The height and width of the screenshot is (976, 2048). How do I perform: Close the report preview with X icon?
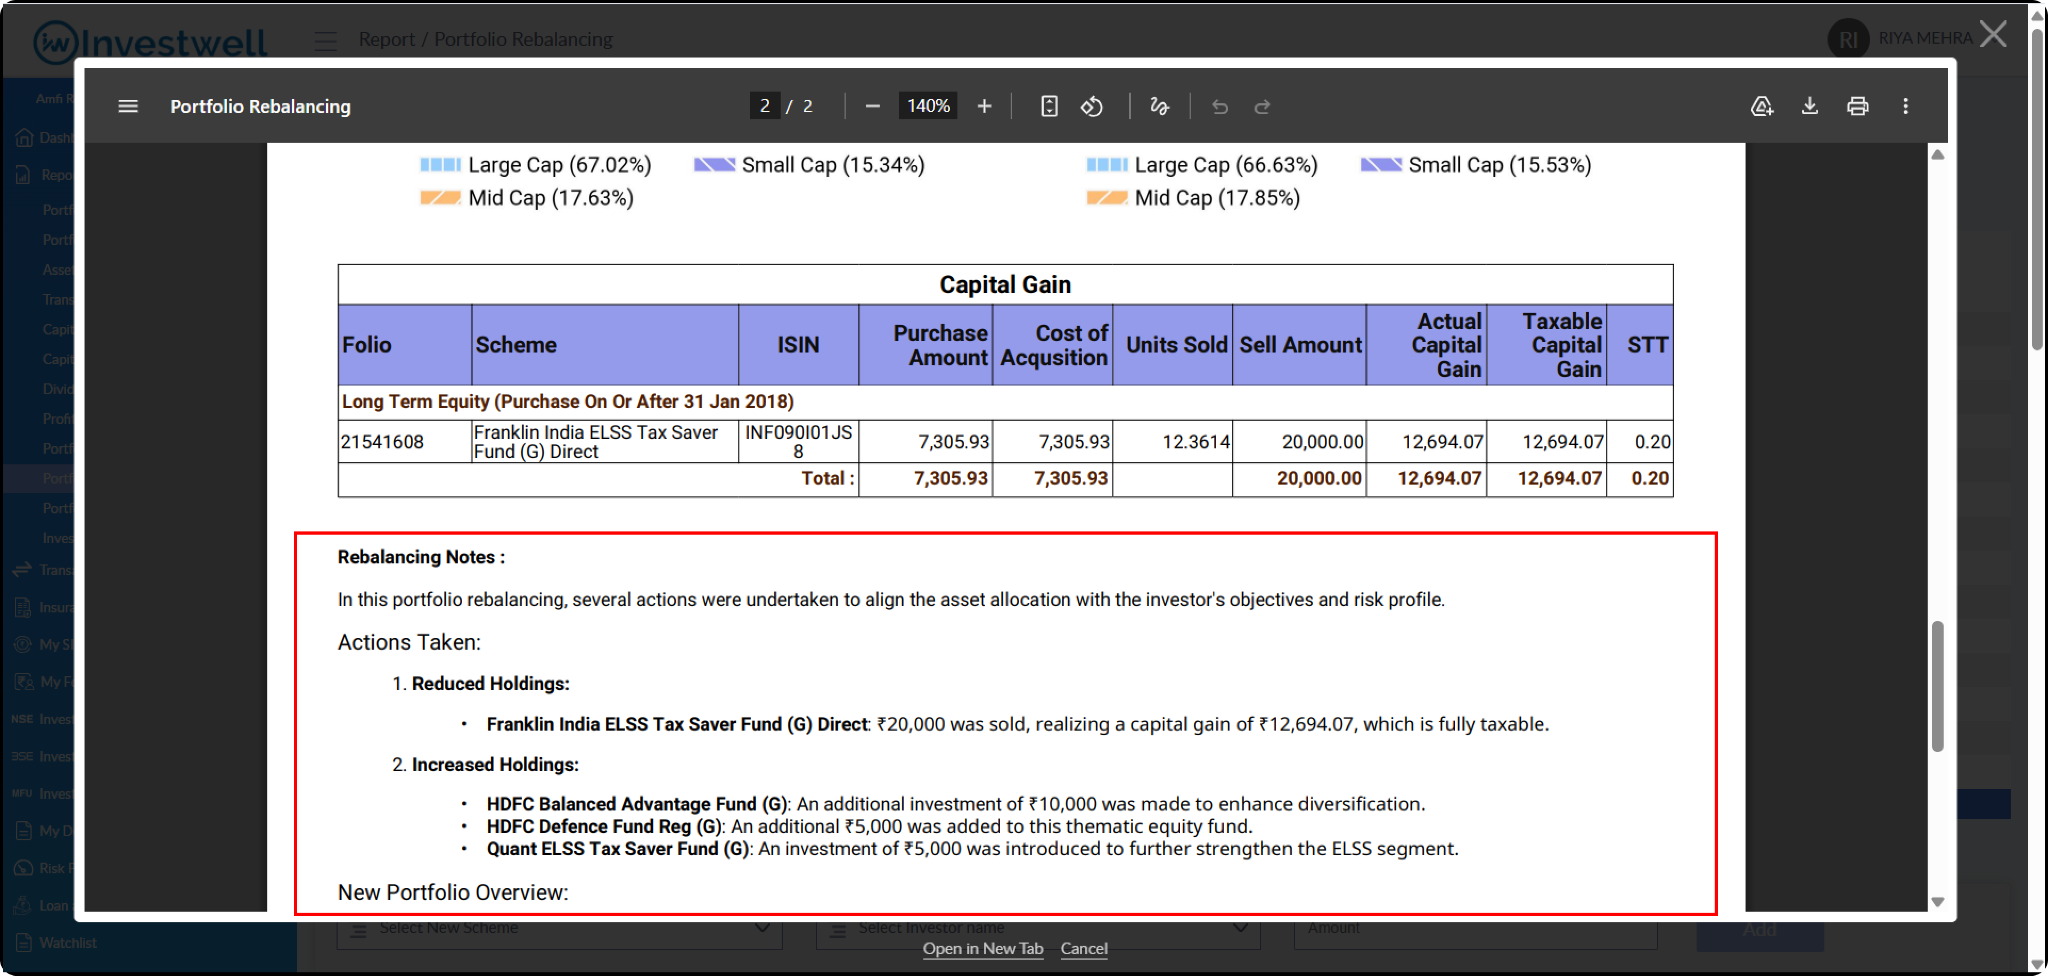click(x=1993, y=35)
